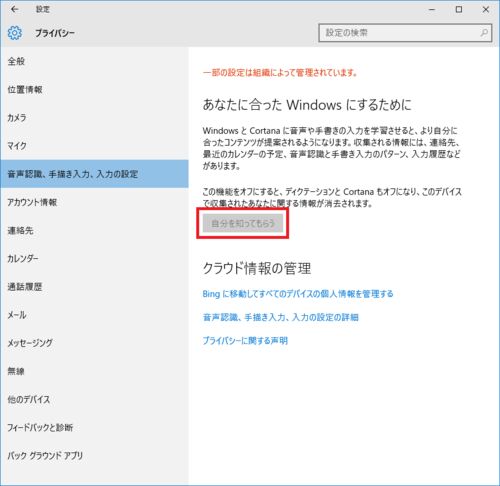The width and height of the screenshot is (500, 486).
Task: Click the クラウド情報の管理 heading
Action: coord(257,268)
